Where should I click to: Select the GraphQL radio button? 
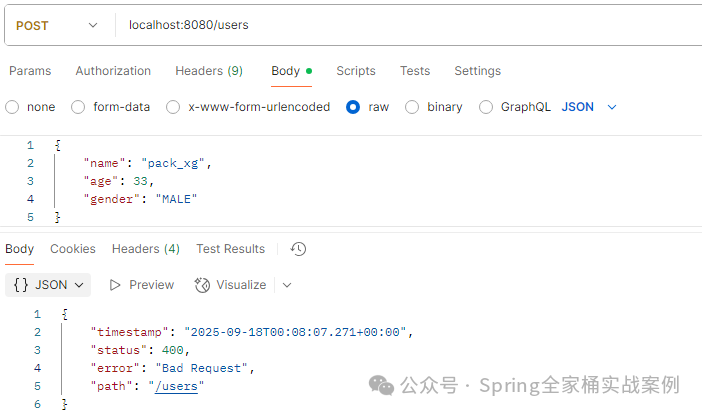486,107
